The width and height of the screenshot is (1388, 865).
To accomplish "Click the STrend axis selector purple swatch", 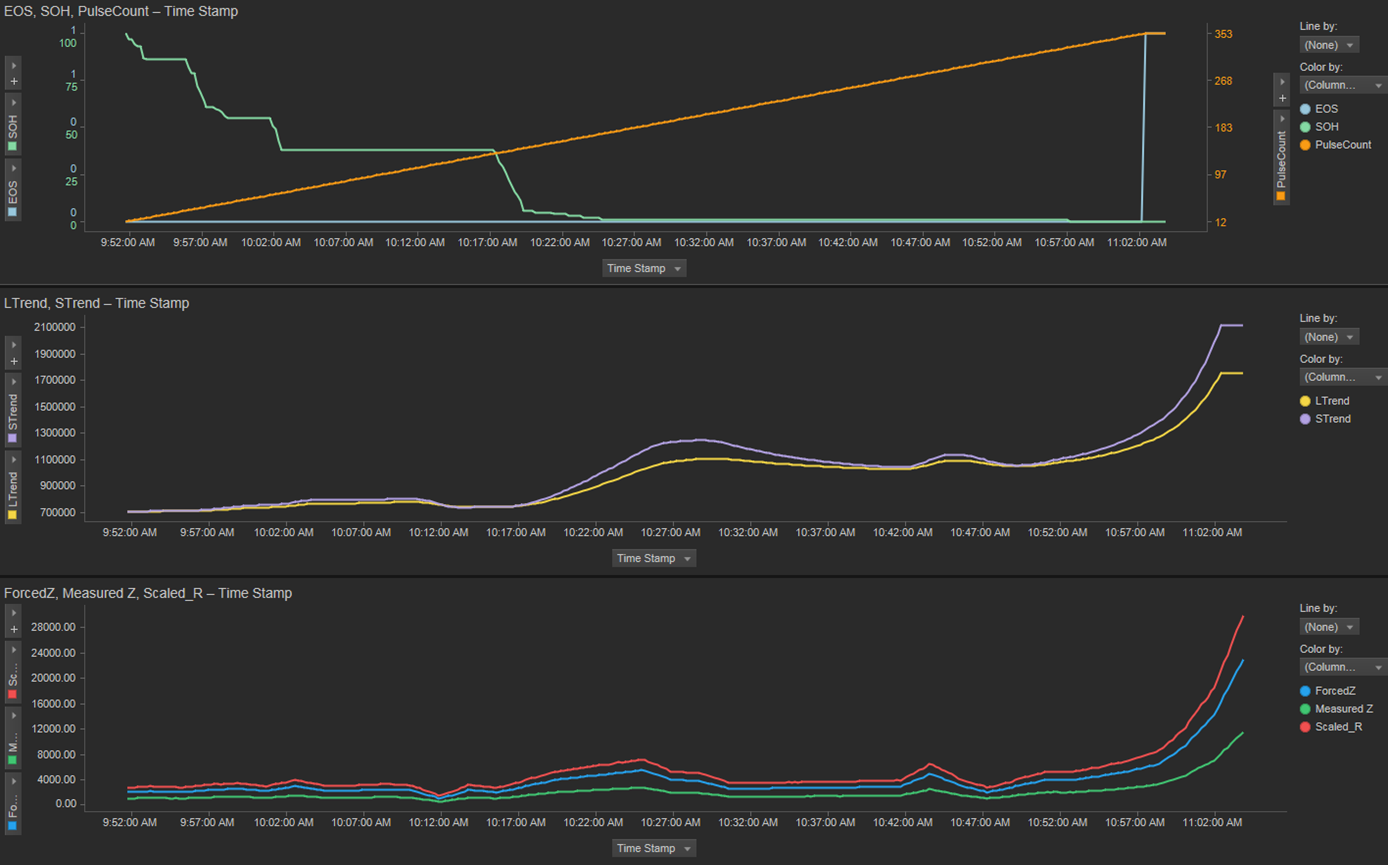I will click(13, 438).
